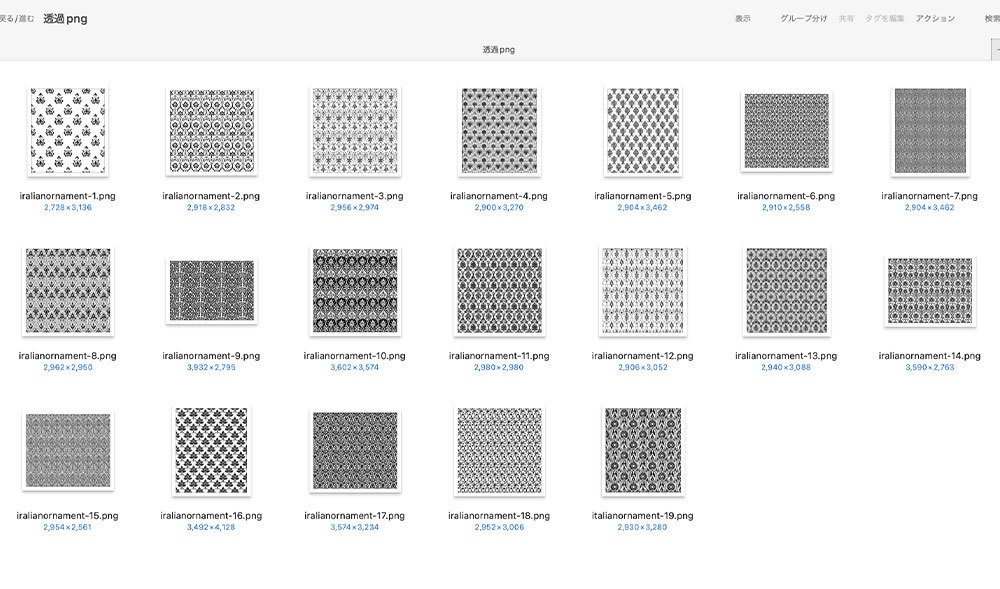Click the file name iralianornament-13.png
This screenshot has height=589, width=1000.
(x=786, y=356)
